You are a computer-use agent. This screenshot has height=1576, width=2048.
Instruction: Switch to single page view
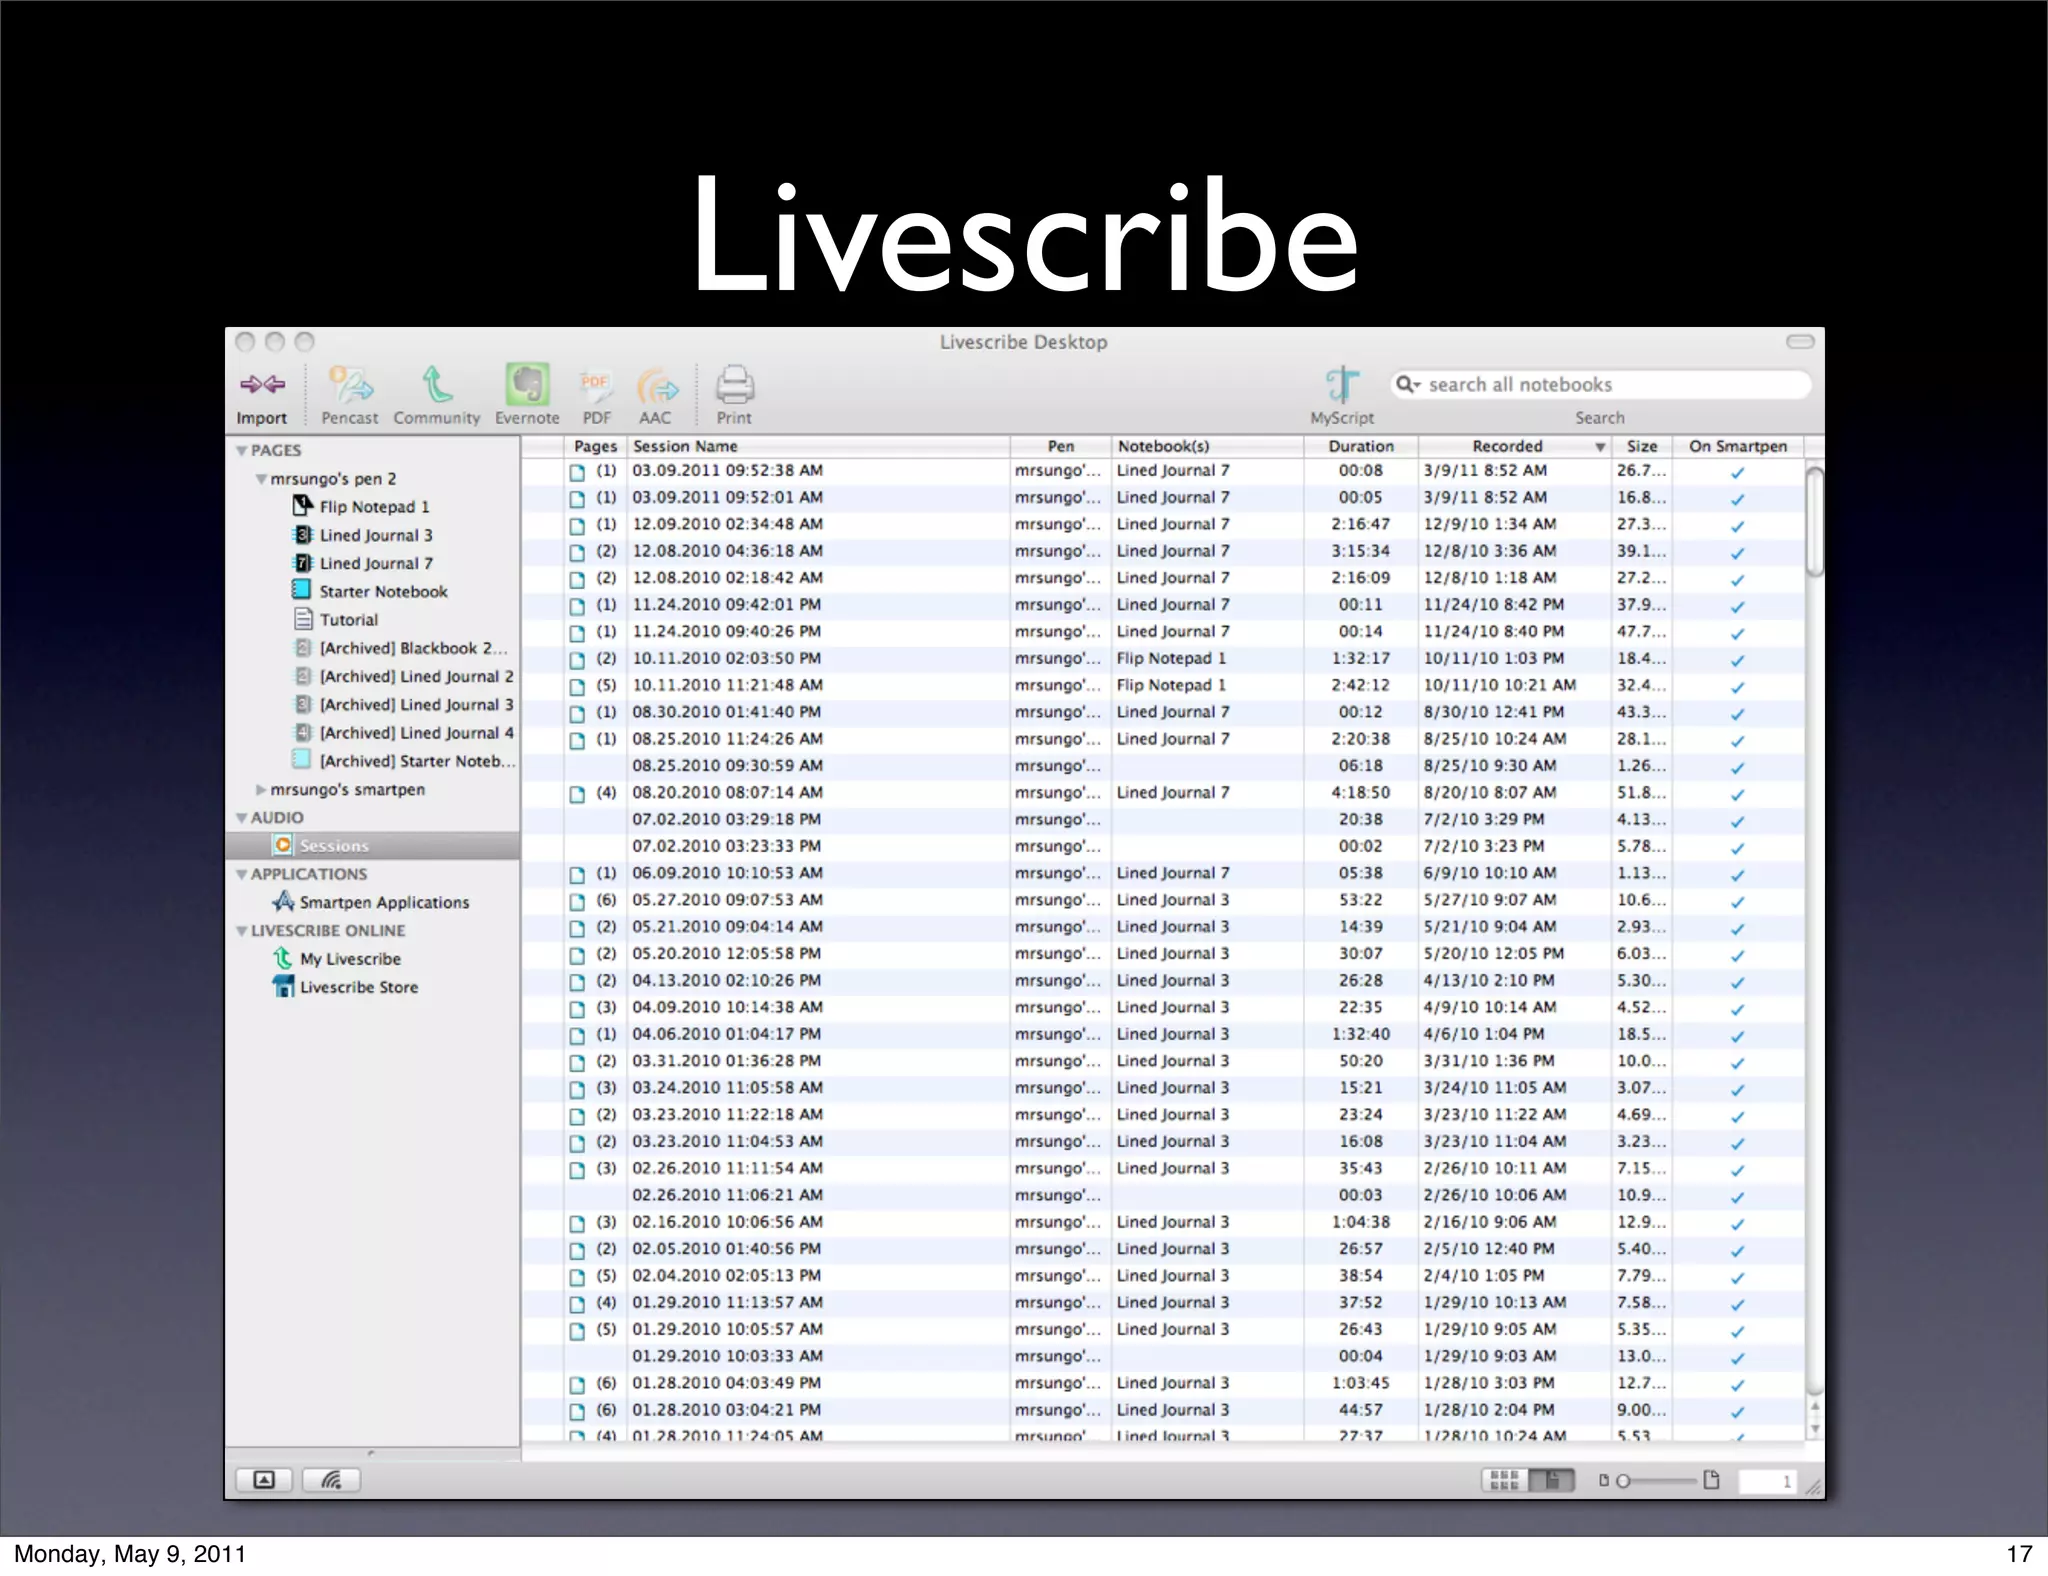coord(1551,1480)
